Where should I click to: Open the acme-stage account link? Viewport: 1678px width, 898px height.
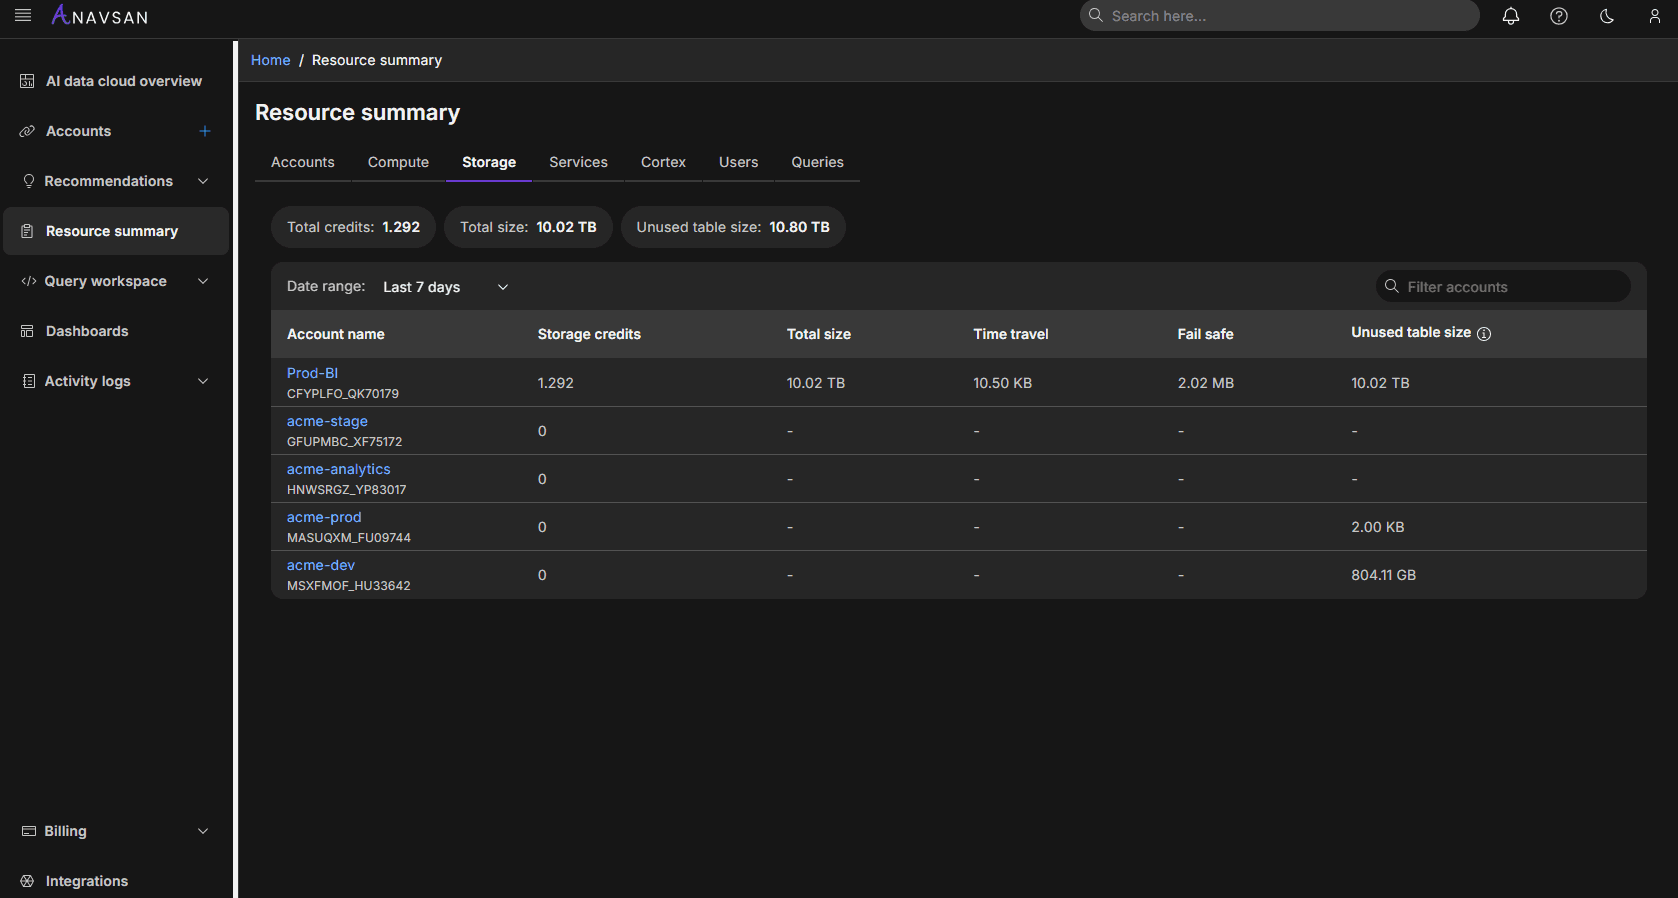pos(327,421)
